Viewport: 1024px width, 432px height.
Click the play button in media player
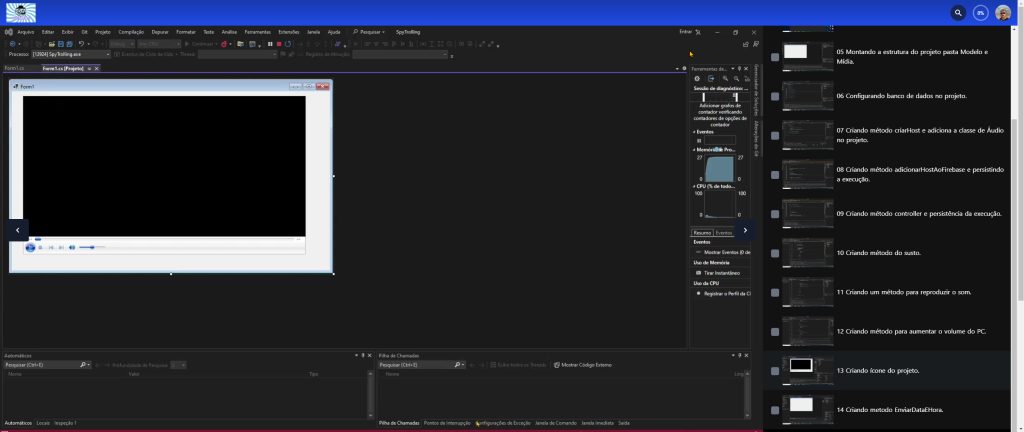pos(29,247)
